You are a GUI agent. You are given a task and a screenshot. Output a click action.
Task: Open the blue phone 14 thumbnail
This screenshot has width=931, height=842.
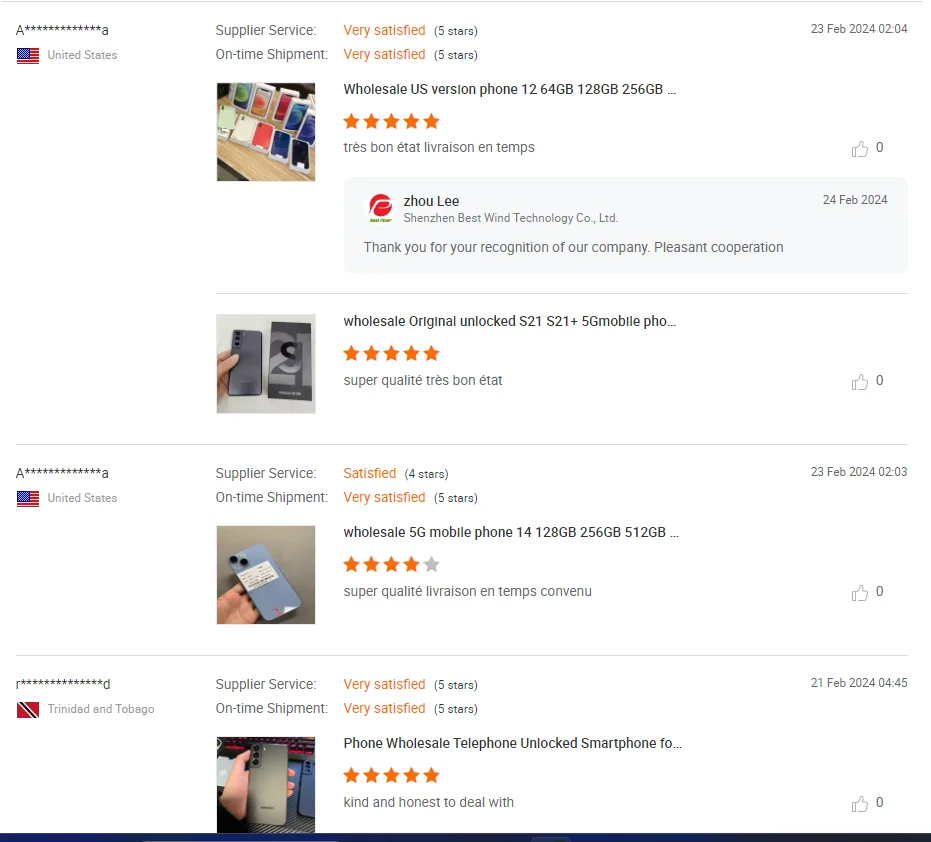pos(266,575)
